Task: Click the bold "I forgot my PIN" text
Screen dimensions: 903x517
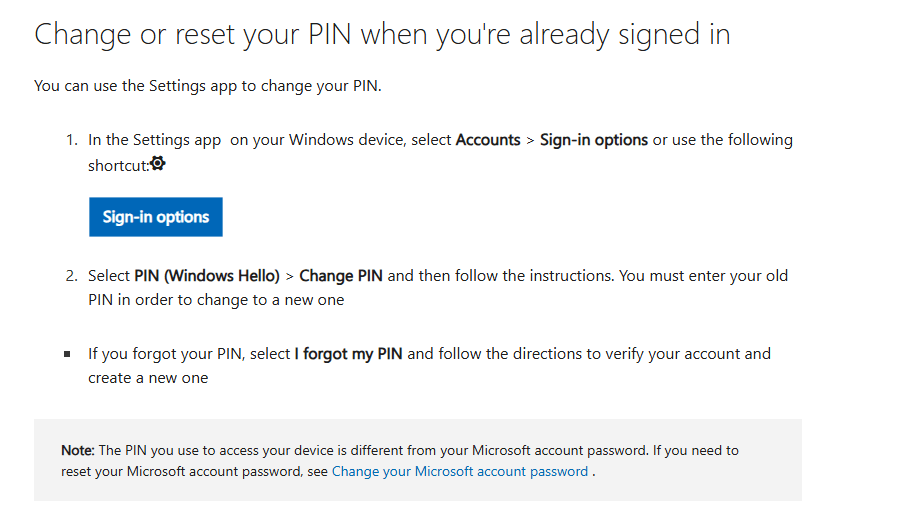Action: 349,354
